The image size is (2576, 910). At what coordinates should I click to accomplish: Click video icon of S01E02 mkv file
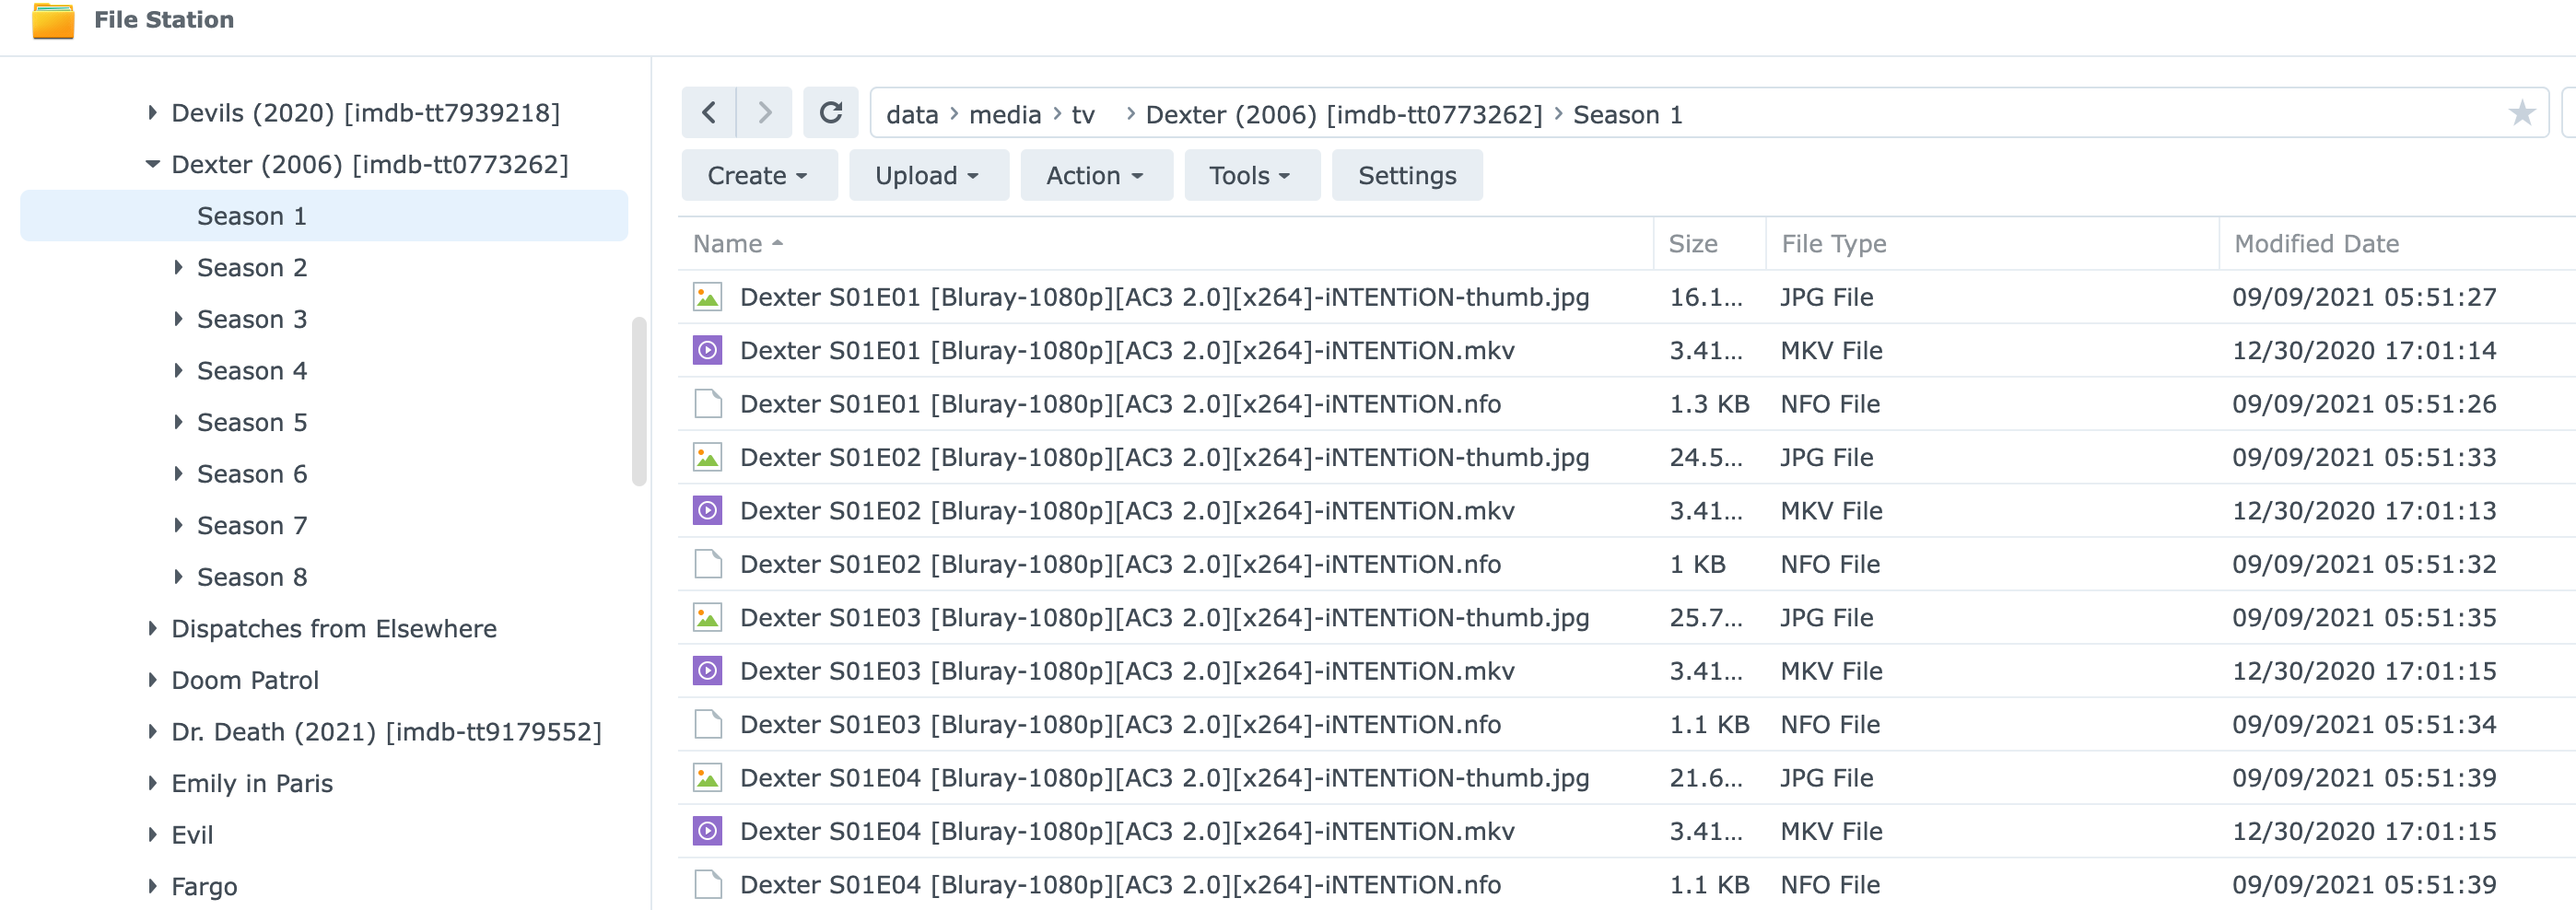(x=708, y=511)
